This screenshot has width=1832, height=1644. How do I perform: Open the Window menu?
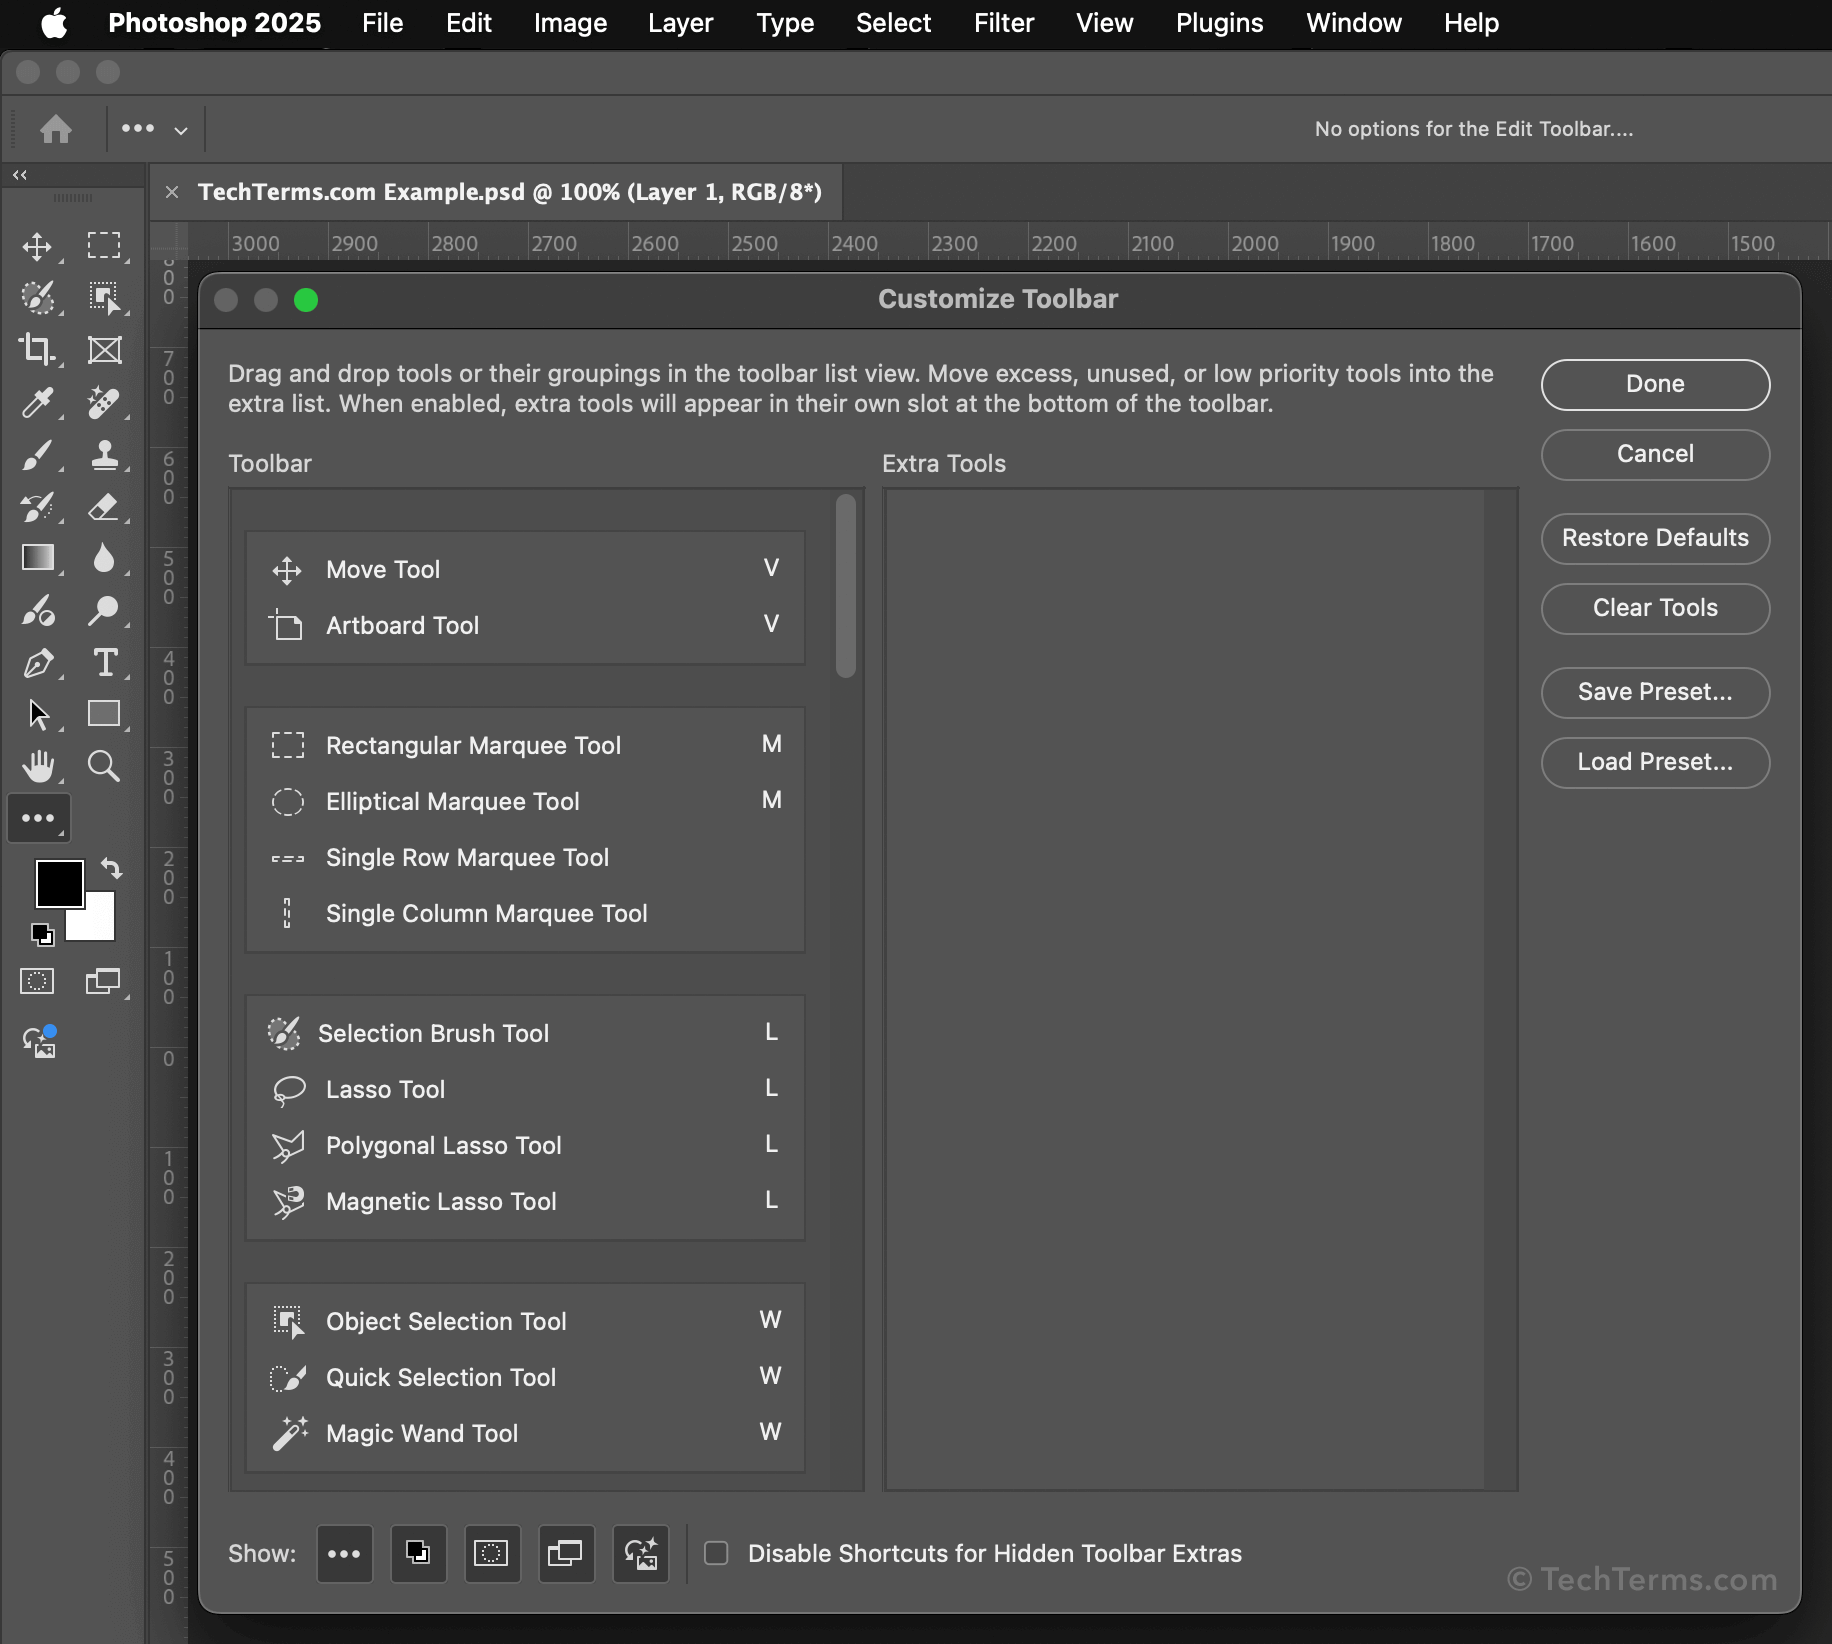(1354, 23)
